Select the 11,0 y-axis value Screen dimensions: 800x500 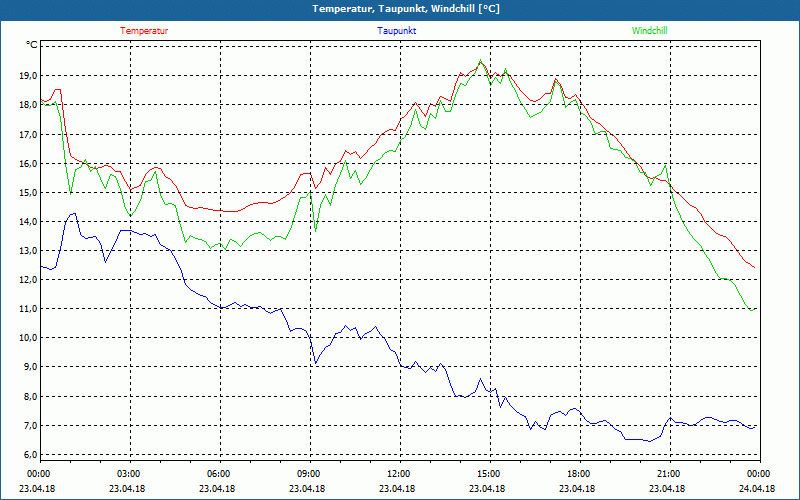[29, 309]
